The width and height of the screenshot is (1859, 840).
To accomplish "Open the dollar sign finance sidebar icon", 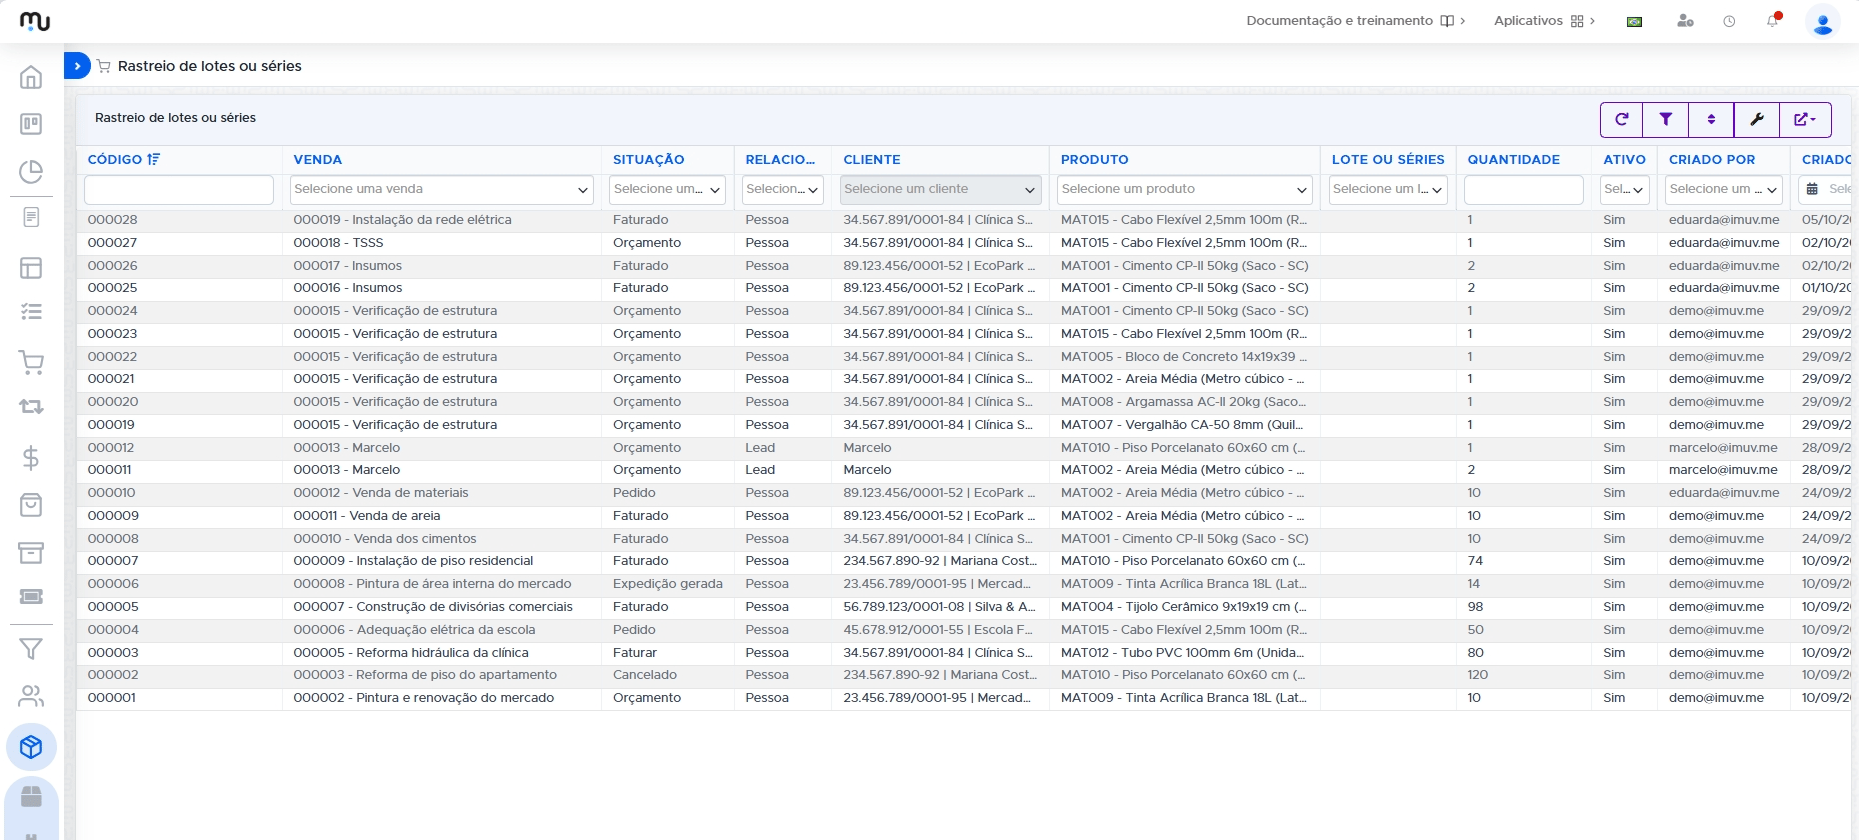I will 31,458.
